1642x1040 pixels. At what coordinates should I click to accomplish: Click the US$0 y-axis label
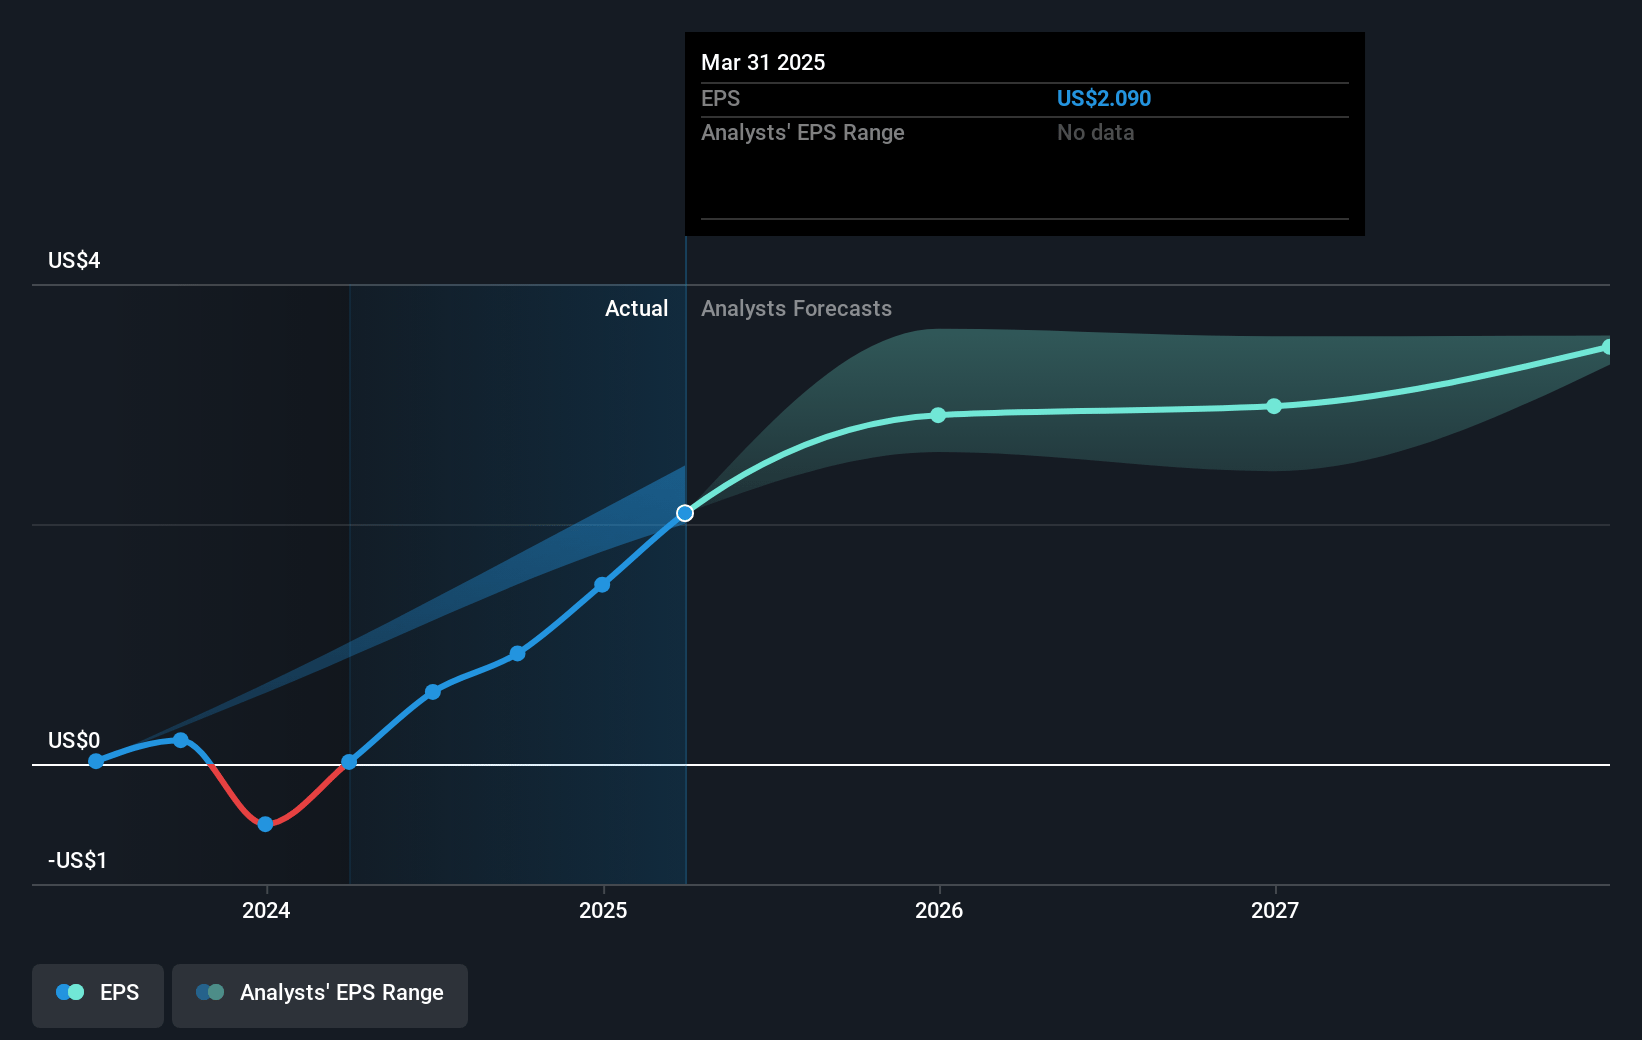click(74, 740)
